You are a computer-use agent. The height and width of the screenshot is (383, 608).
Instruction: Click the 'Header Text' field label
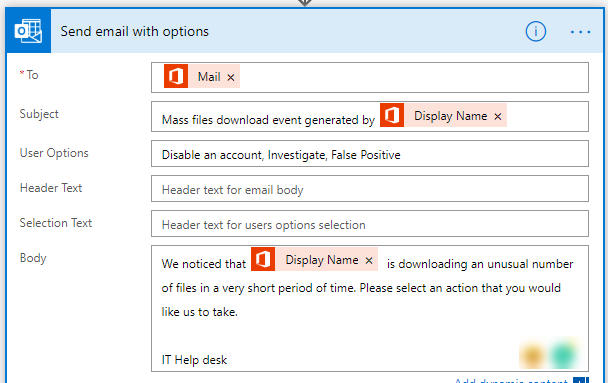click(51, 188)
